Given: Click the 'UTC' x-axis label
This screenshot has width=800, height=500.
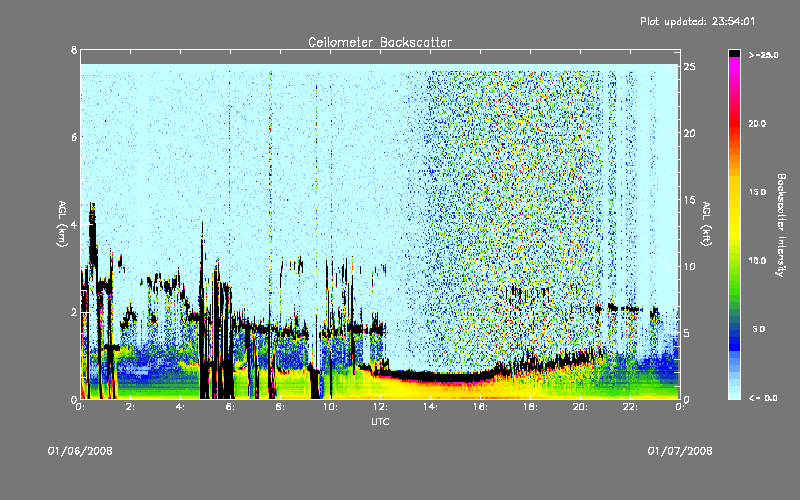Looking at the screenshot, I should (x=380, y=421).
